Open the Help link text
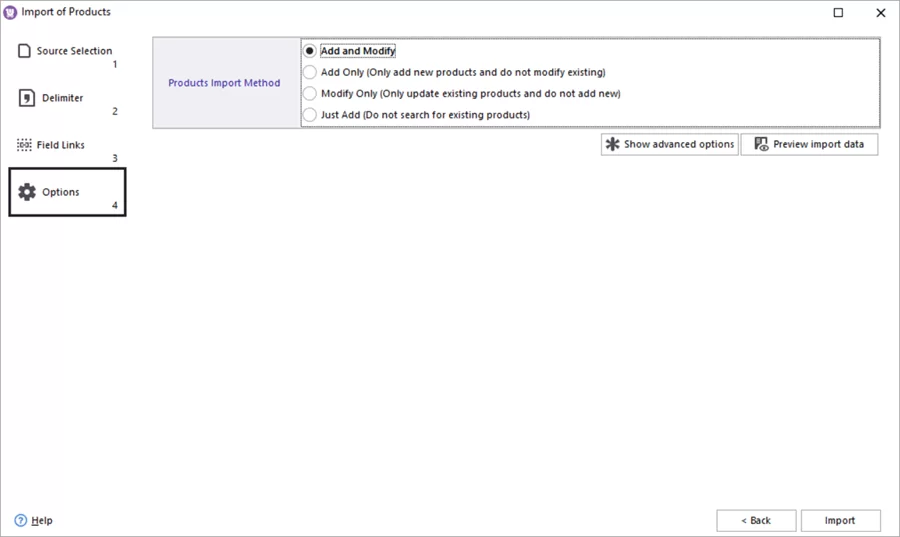This screenshot has width=900, height=537. point(42,520)
